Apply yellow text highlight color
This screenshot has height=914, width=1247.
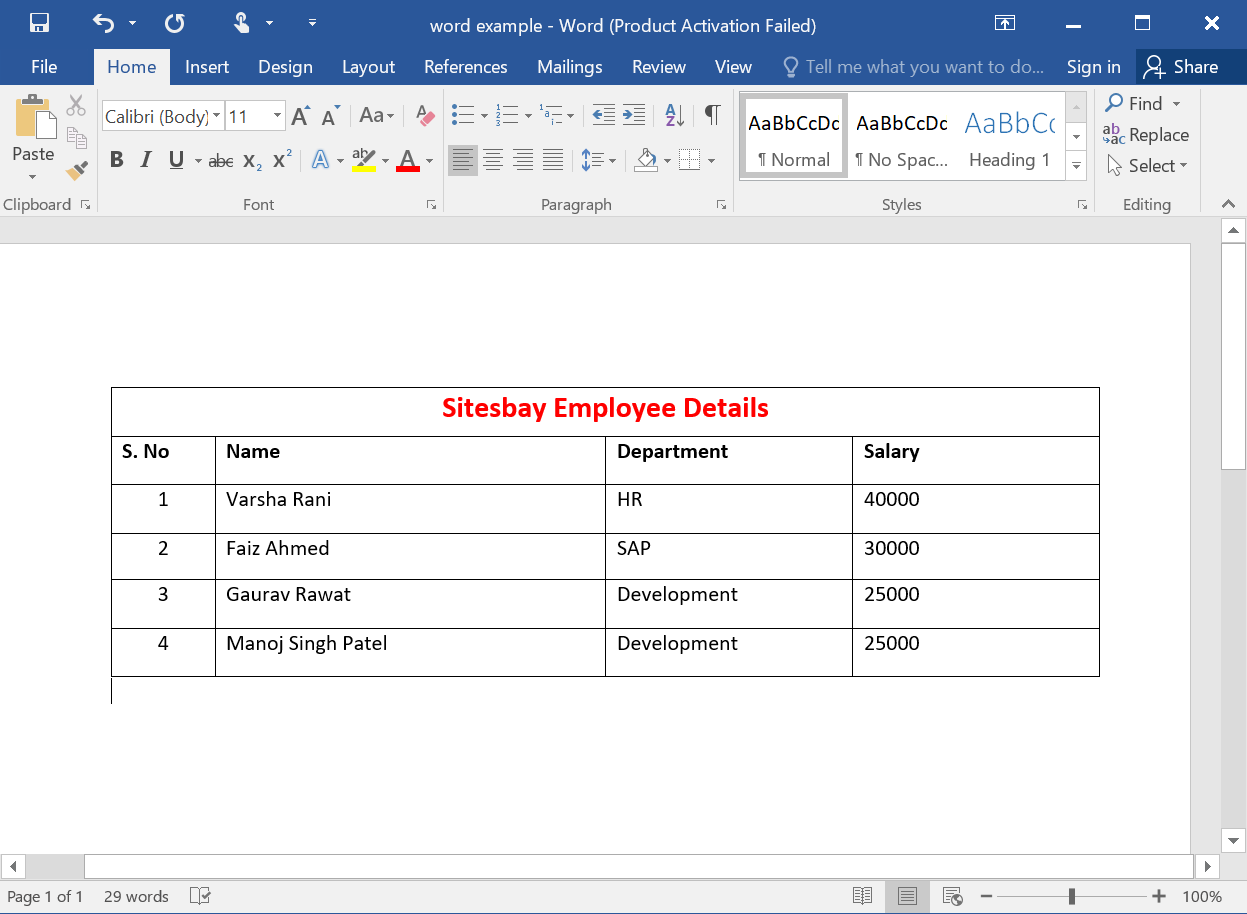[x=363, y=160]
